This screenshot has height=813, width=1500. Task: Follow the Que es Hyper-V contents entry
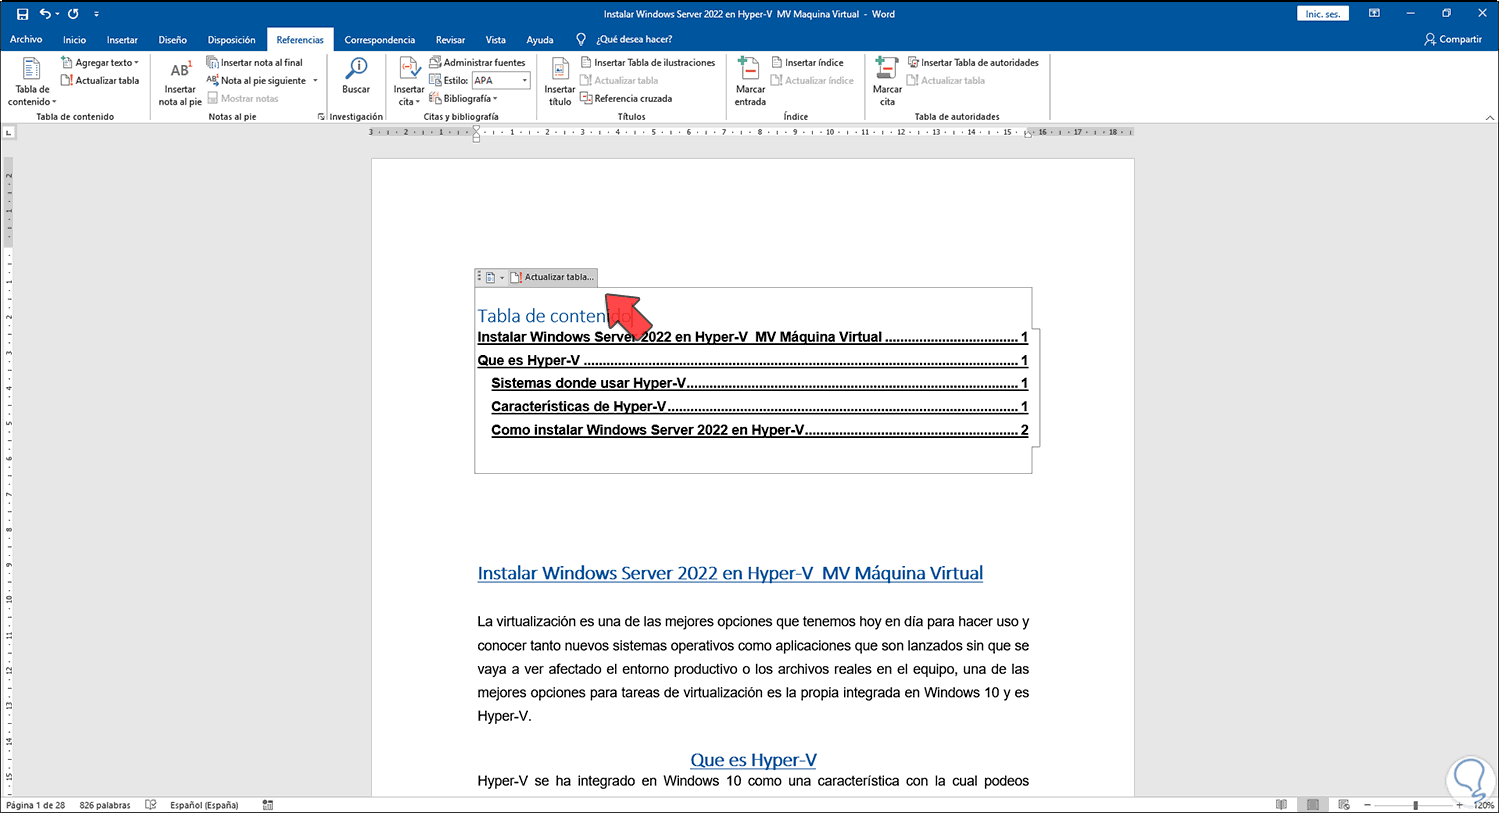[x=528, y=361]
